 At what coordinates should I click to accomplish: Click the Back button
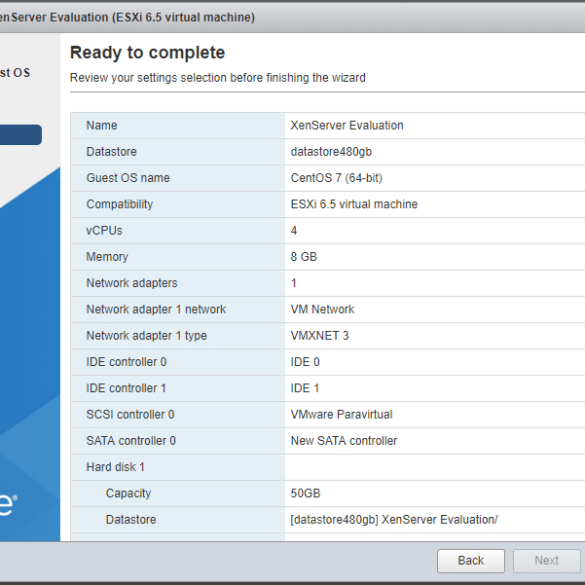pyautogui.click(x=470, y=560)
